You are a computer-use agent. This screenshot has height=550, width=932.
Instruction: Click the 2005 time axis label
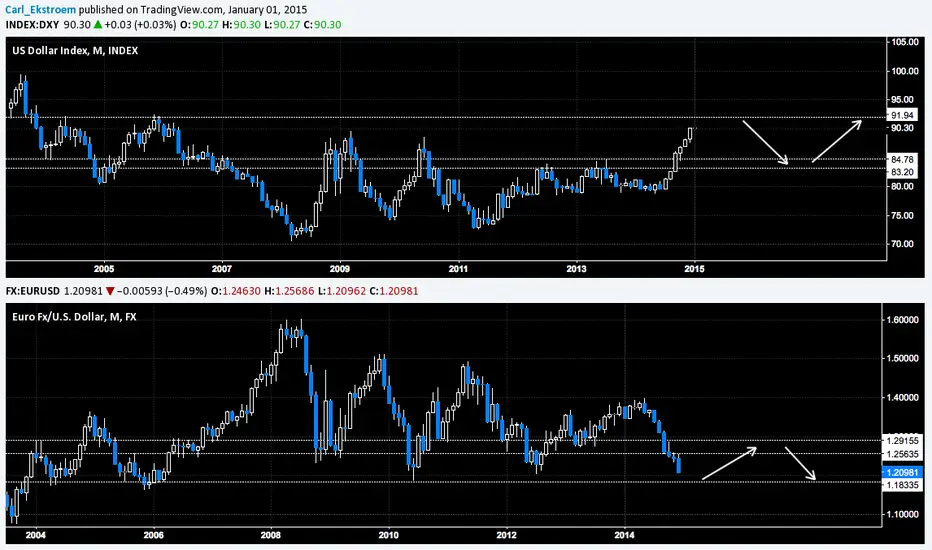point(104,269)
